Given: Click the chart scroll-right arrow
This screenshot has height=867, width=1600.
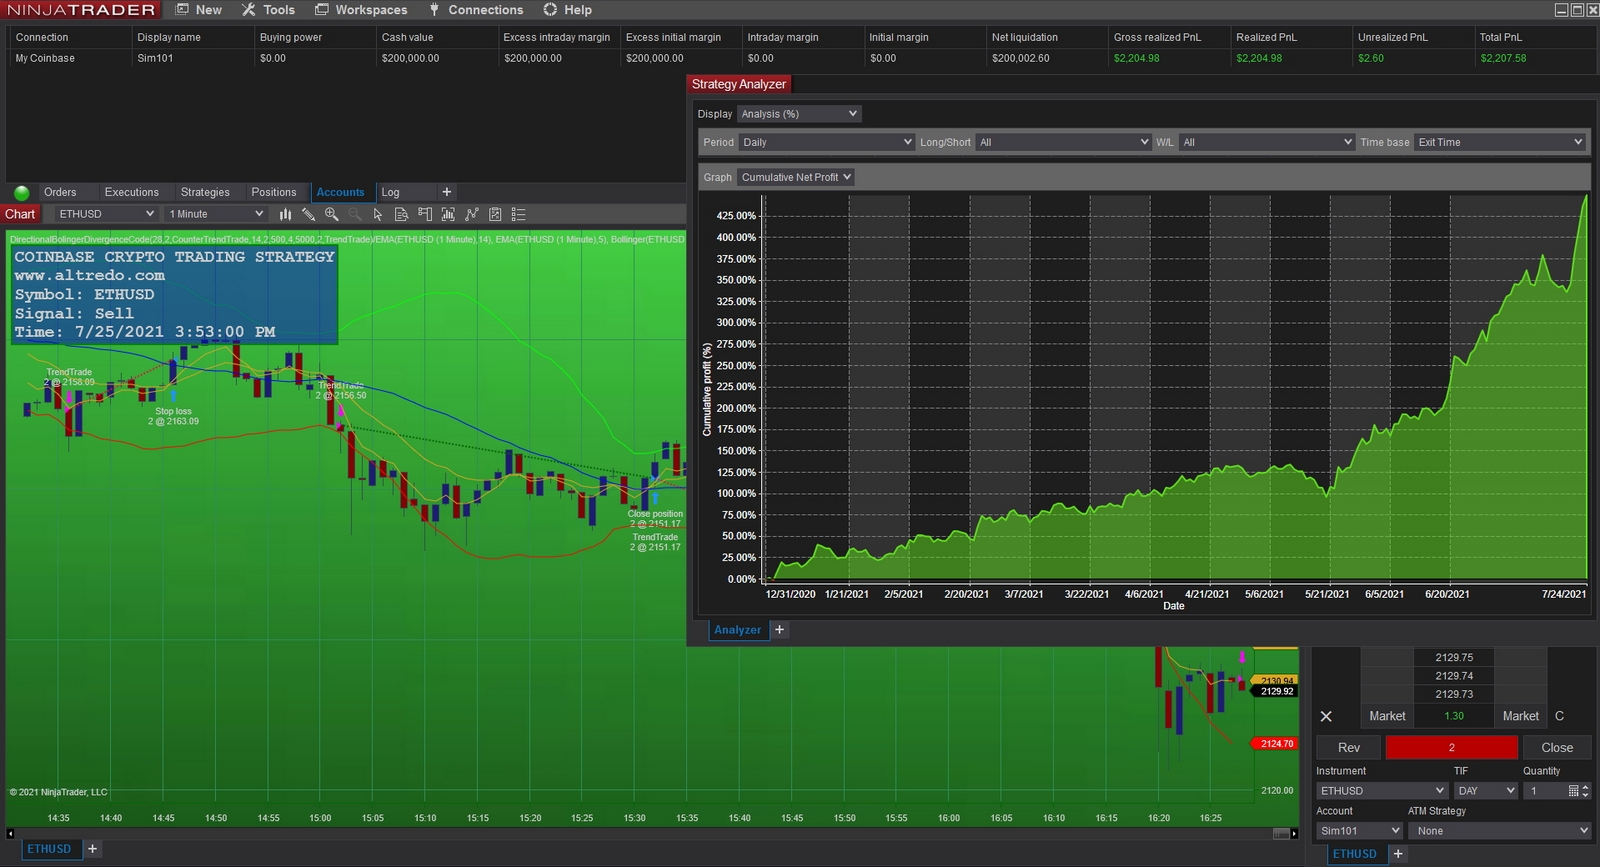Looking at the screenshot, I should pos(1294,833).
